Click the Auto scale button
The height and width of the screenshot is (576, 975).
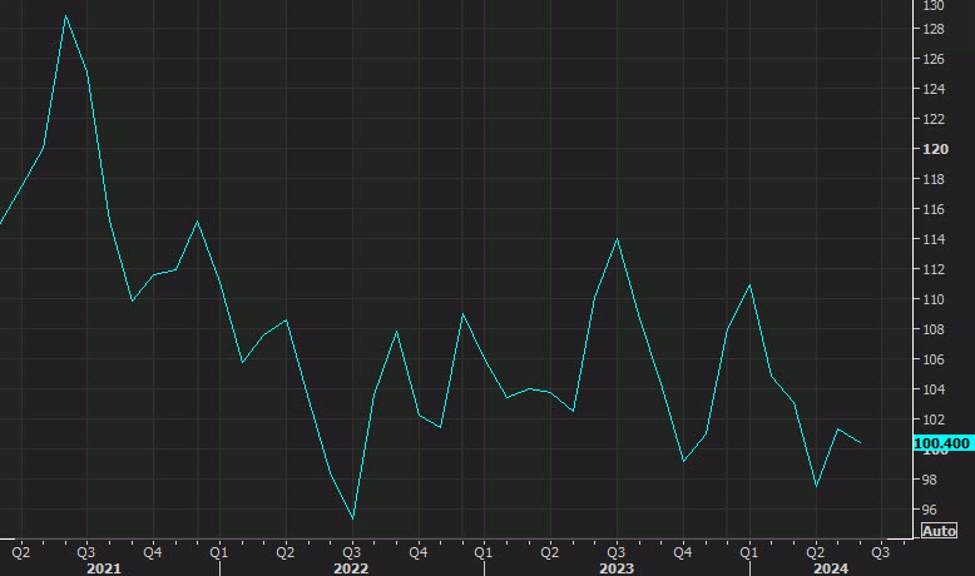(938, 529)
